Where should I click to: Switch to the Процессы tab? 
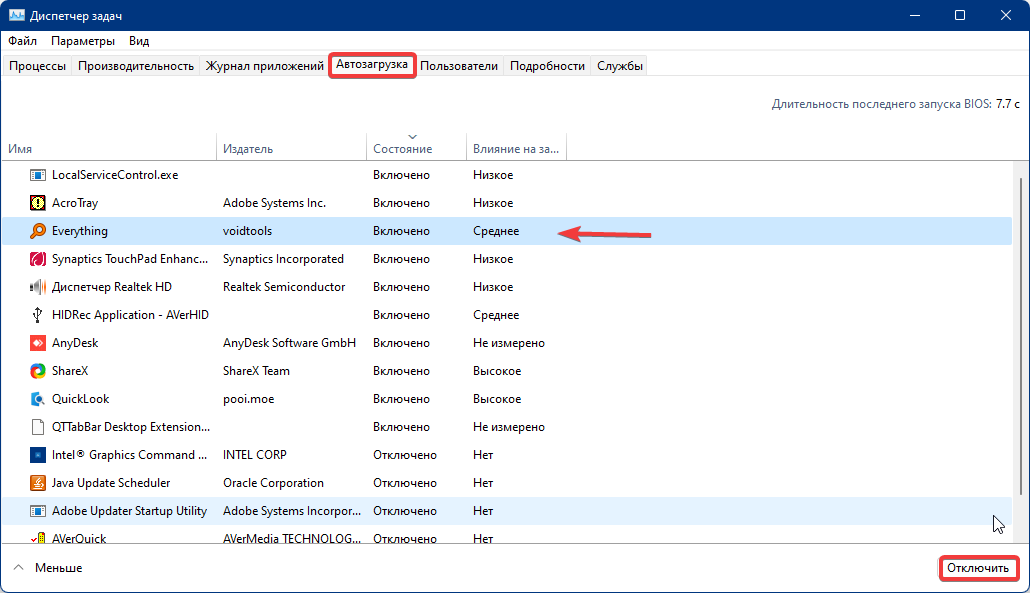tap(37, 66)
